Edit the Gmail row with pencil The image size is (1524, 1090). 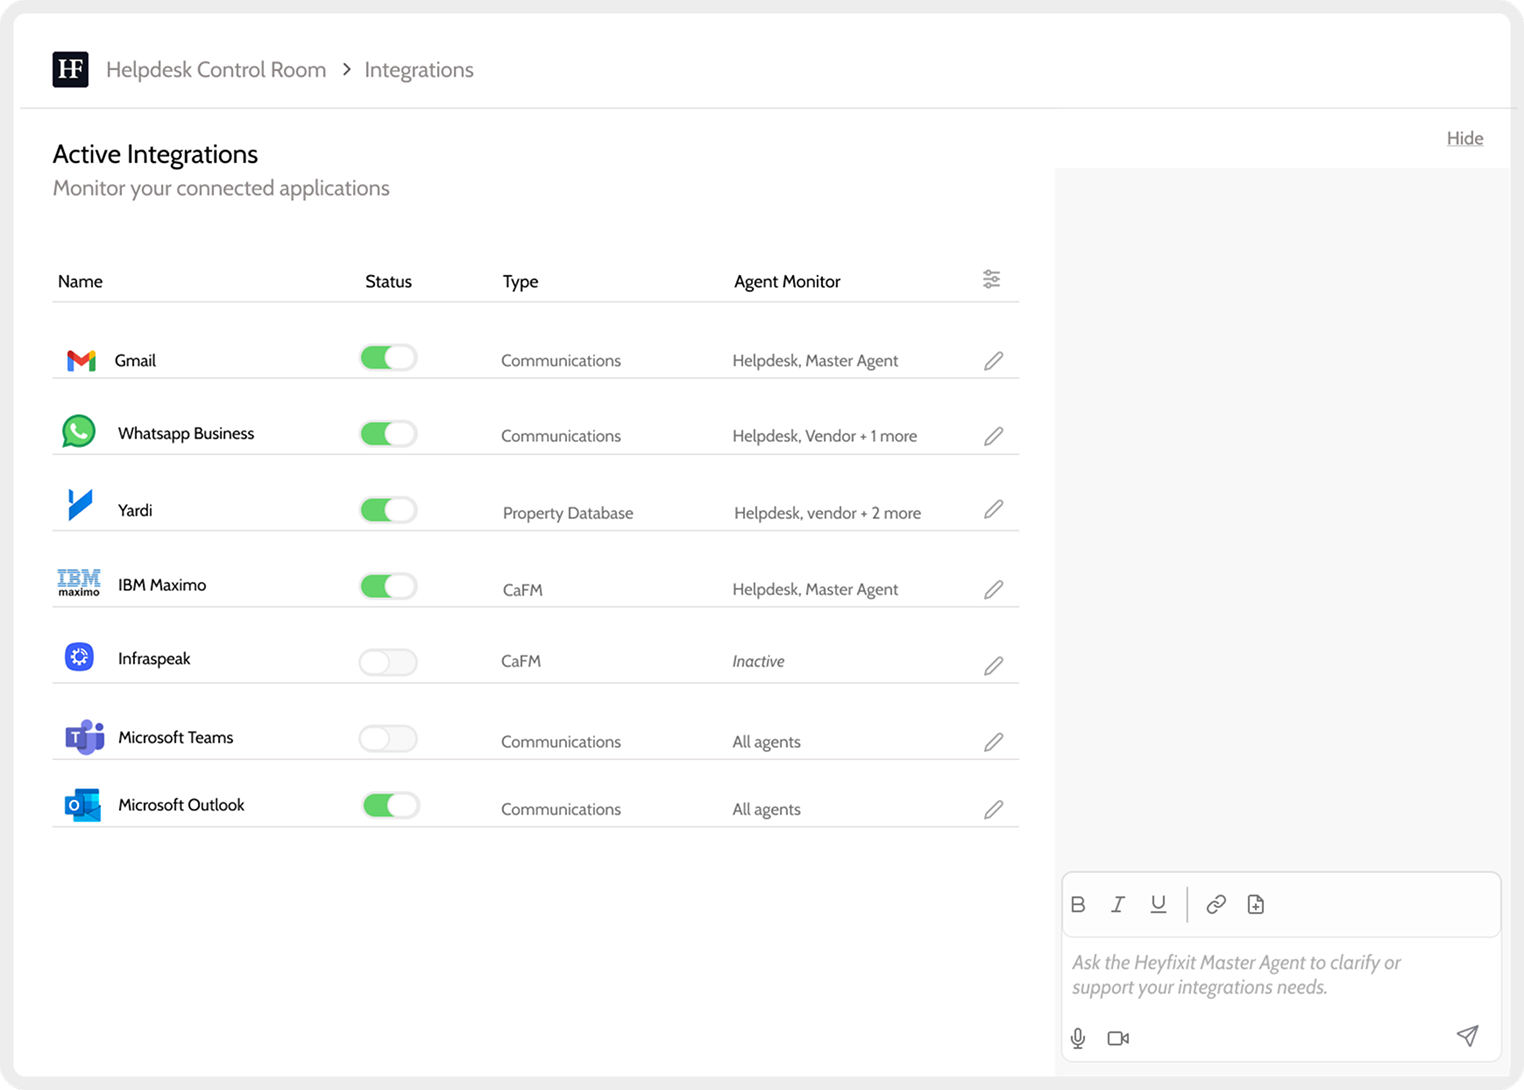coord(993,361)
